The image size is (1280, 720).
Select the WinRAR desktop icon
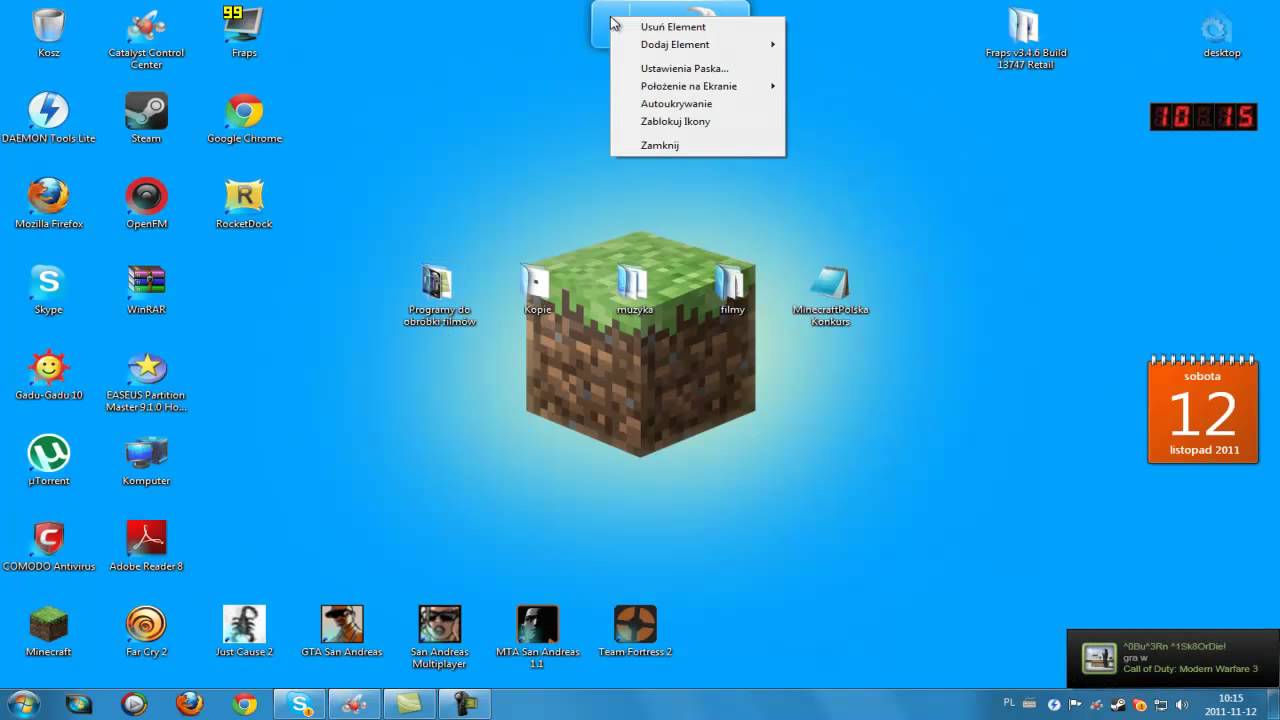click(146, 290)
